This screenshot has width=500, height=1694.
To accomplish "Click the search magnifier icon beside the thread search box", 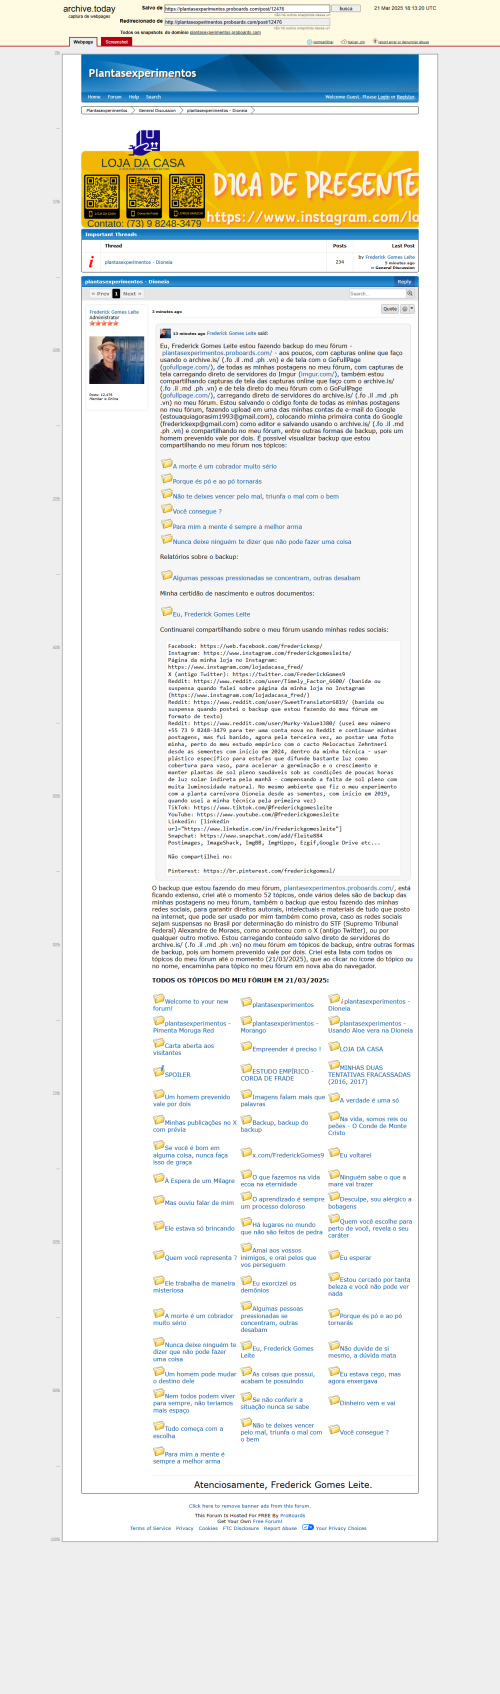I will [410, 294].
